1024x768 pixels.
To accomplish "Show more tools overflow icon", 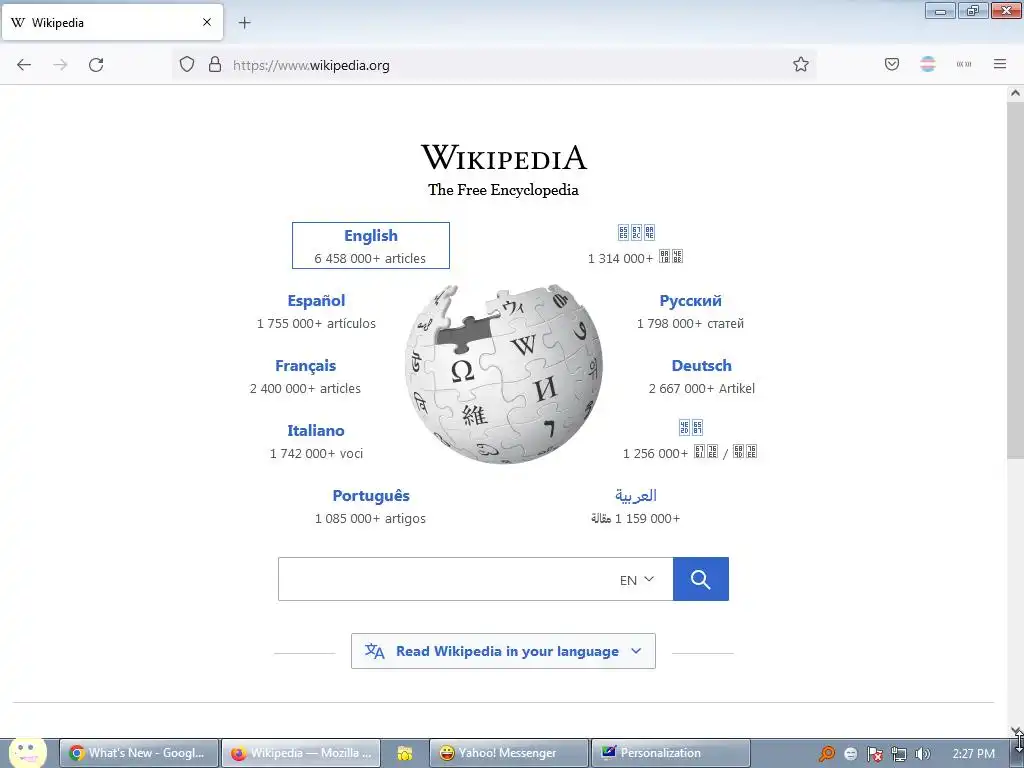I will [964, 64].
